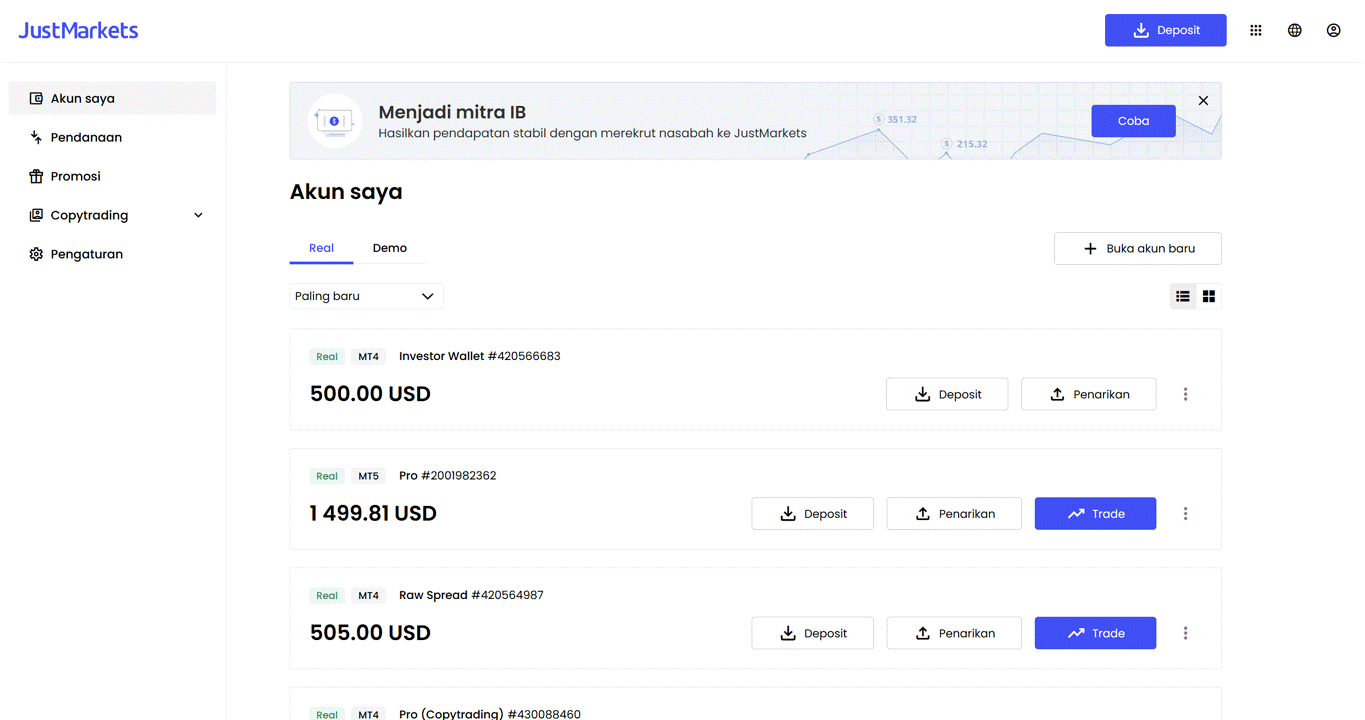Viewport: 1365px width, 720px height.
Task: Click the Raw Spread #420564987 title
Action: tap(471, 595)
